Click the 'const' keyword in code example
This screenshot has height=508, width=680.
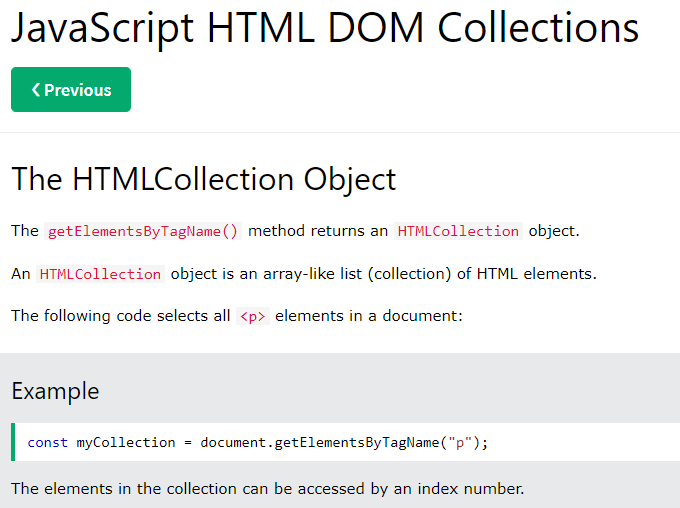coord(48,442)
